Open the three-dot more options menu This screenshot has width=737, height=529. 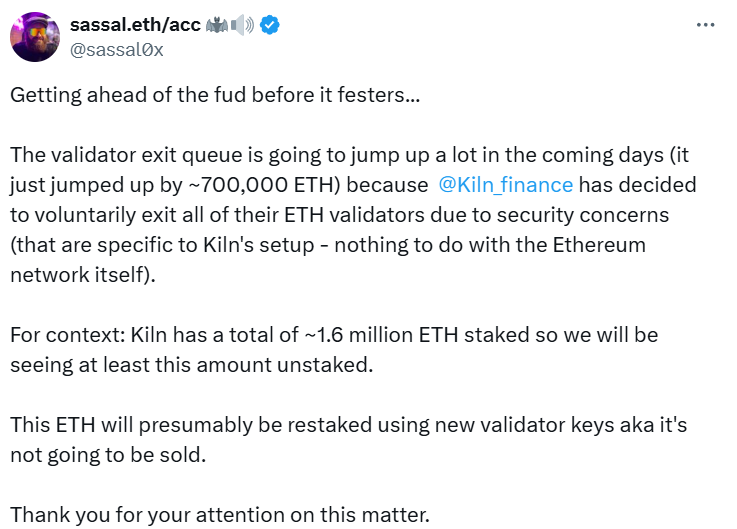pyautogui.click(x=705, y=25)
